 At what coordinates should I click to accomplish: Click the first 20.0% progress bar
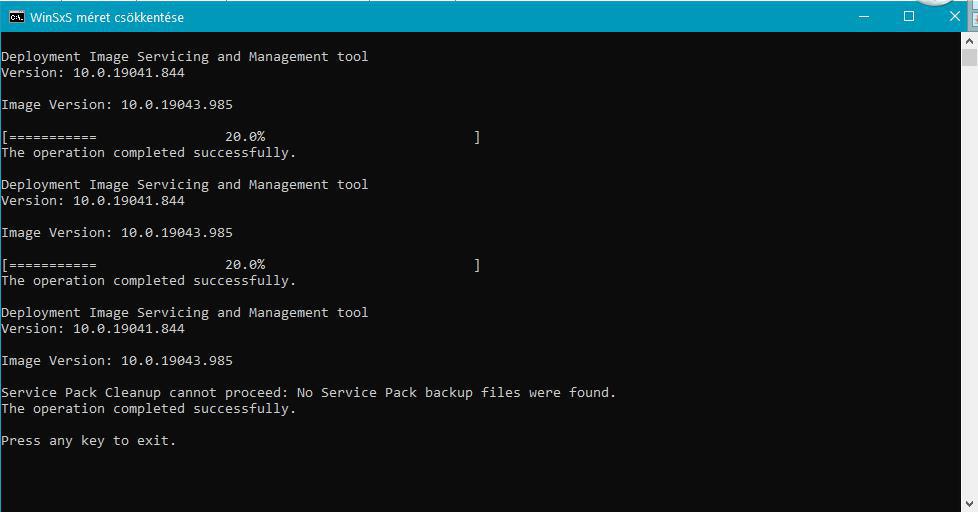click(241, 137)
